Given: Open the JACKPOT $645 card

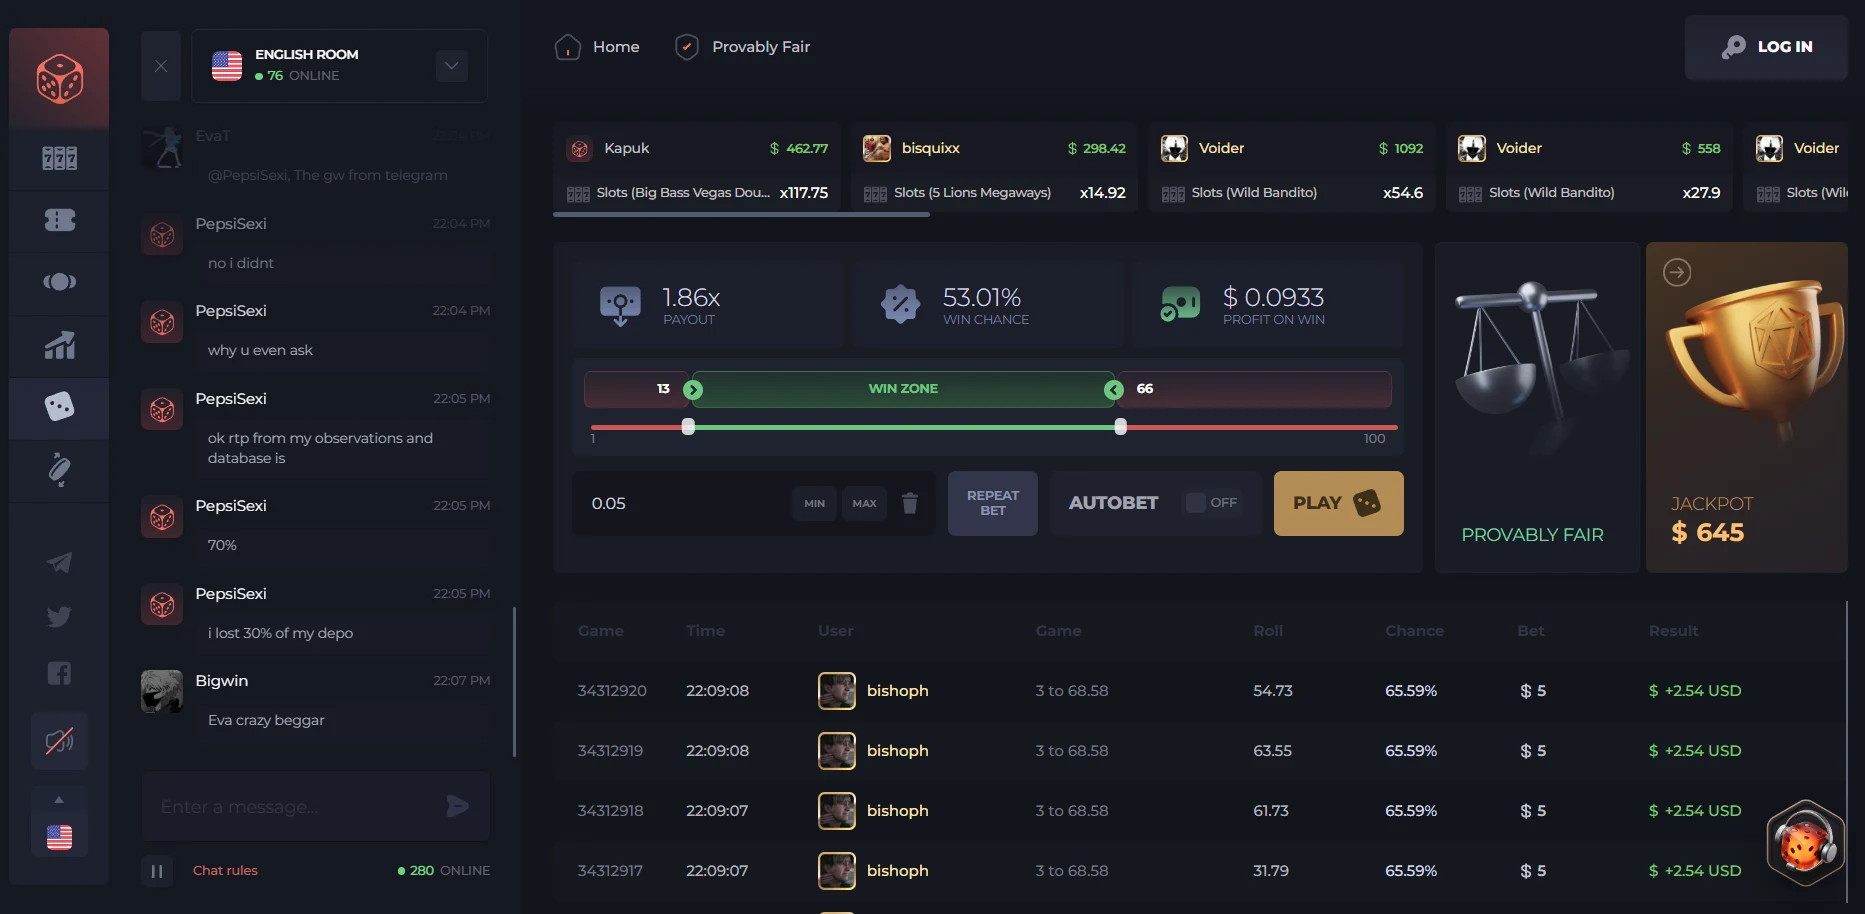Looking at the screenshot, I should [1747, 408].
